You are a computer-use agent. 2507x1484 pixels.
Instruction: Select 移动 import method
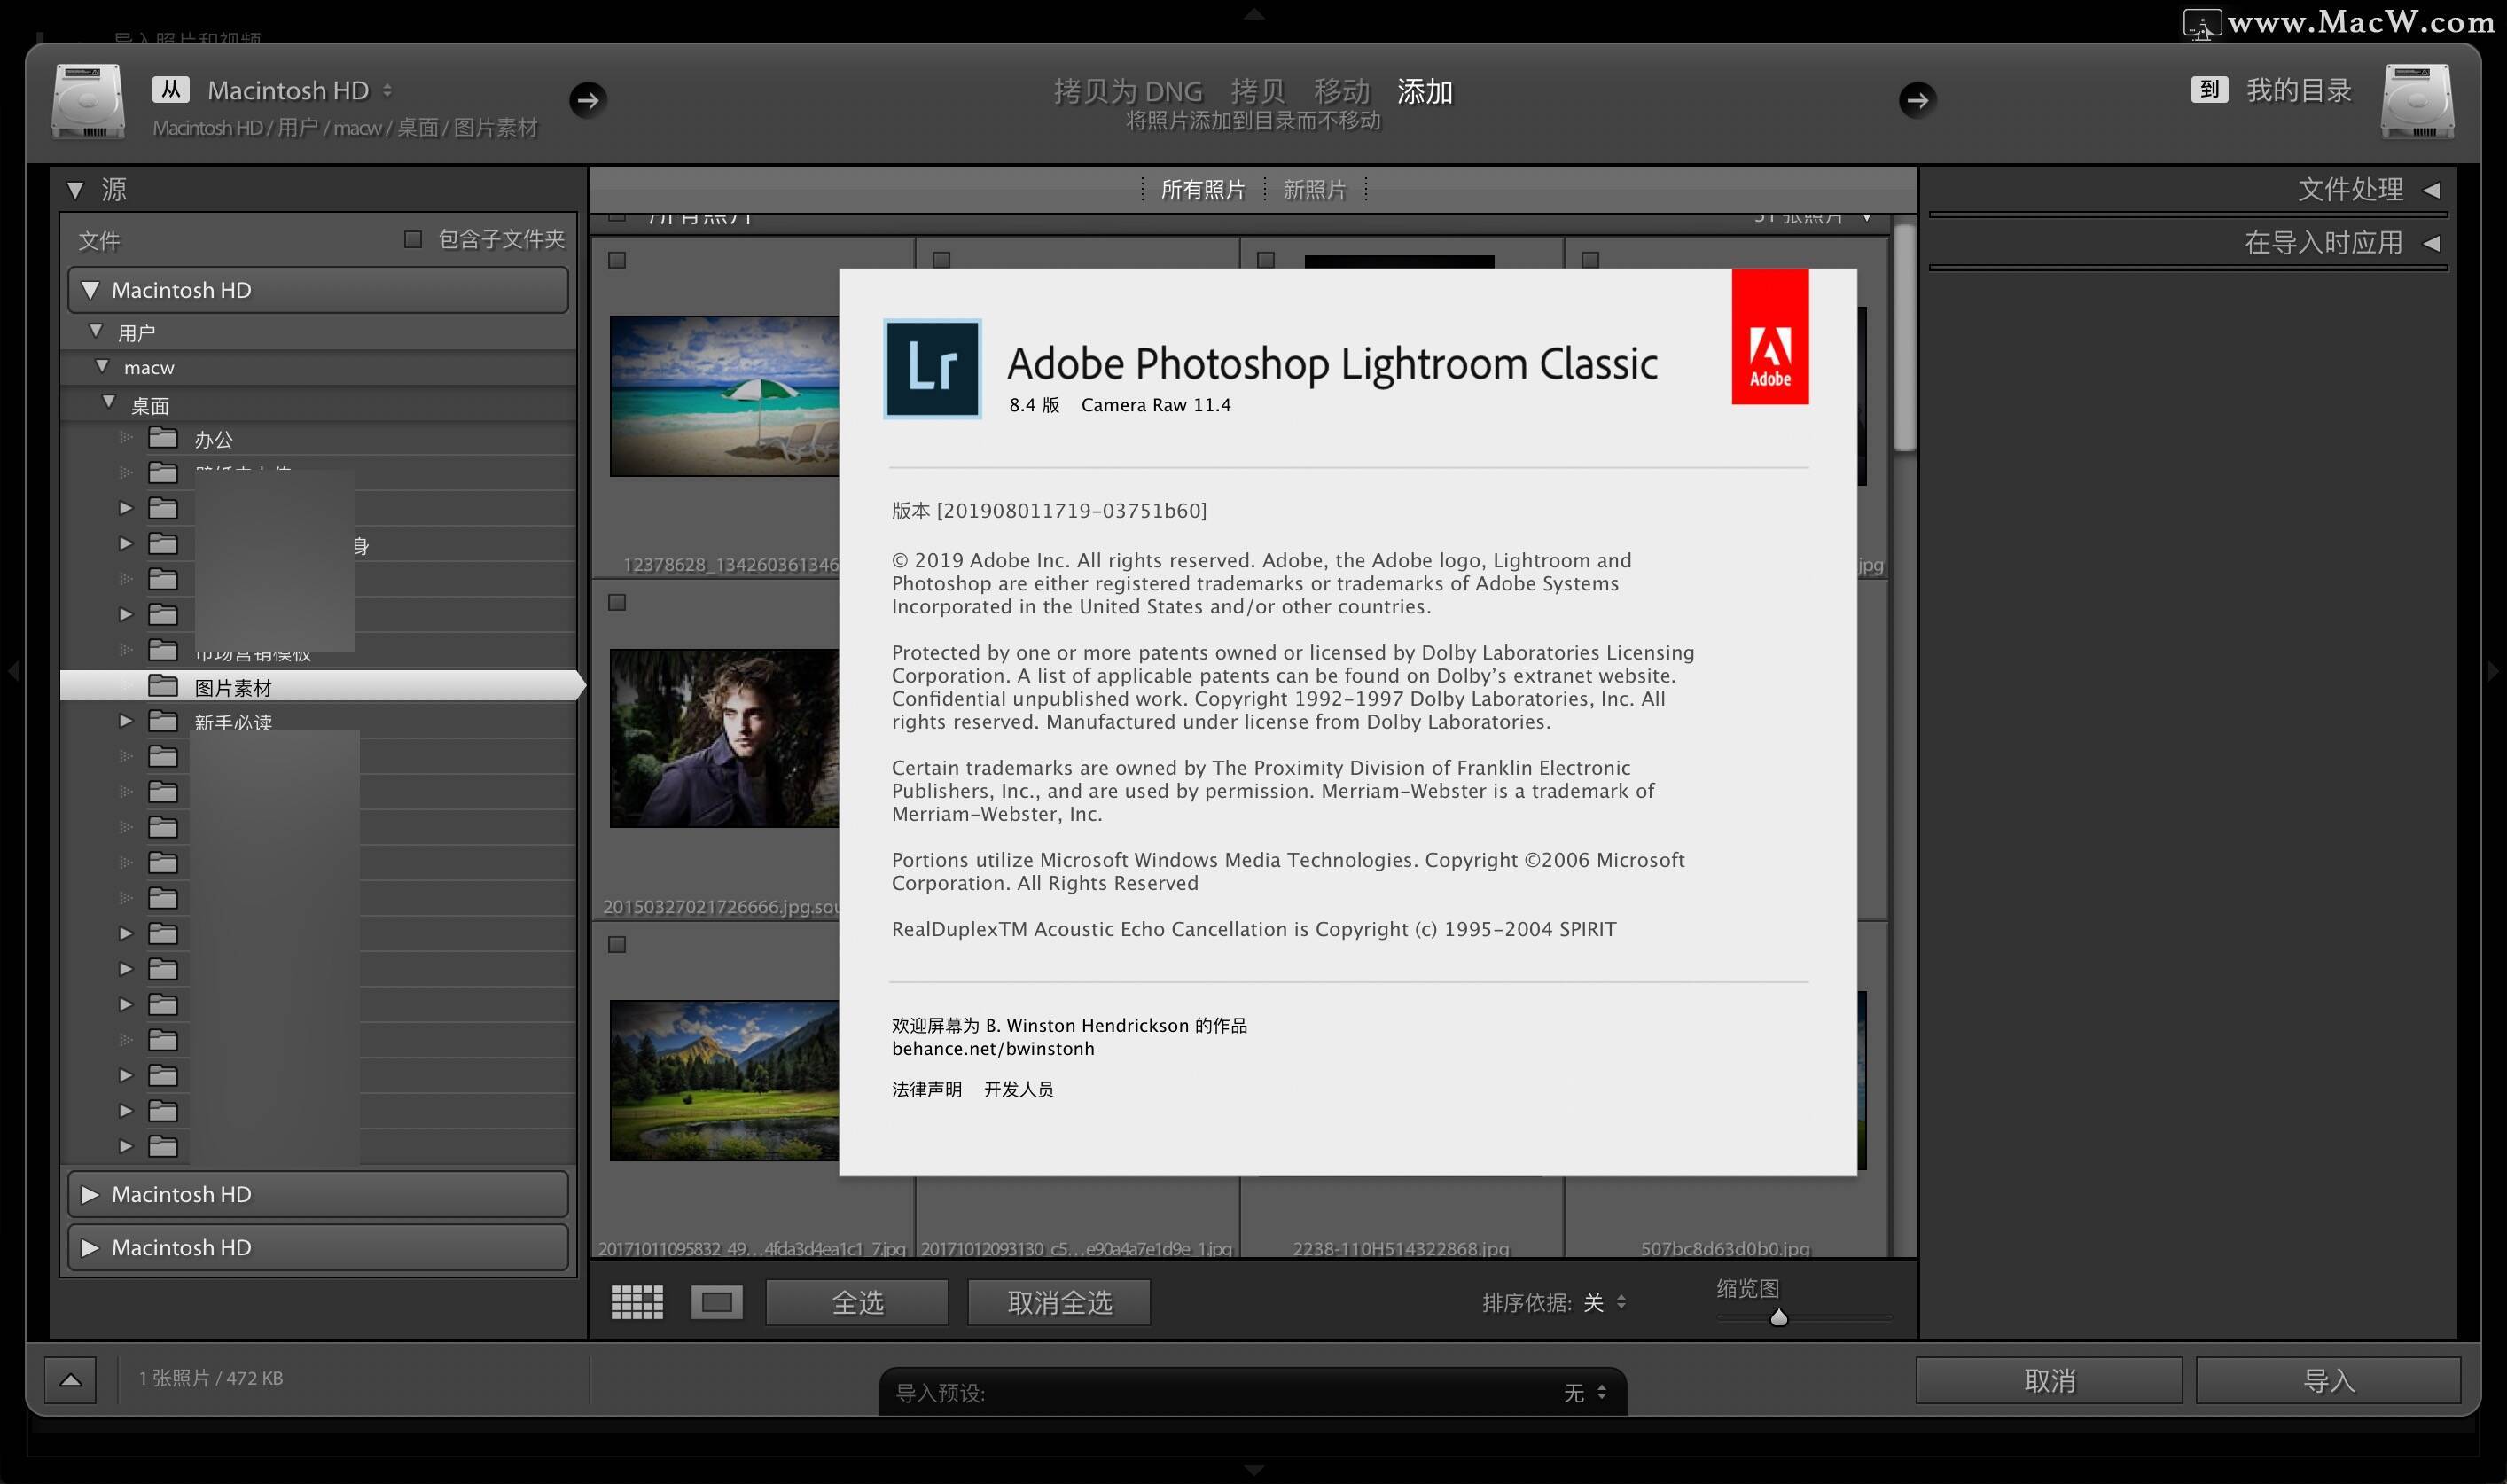[1341, 91]
